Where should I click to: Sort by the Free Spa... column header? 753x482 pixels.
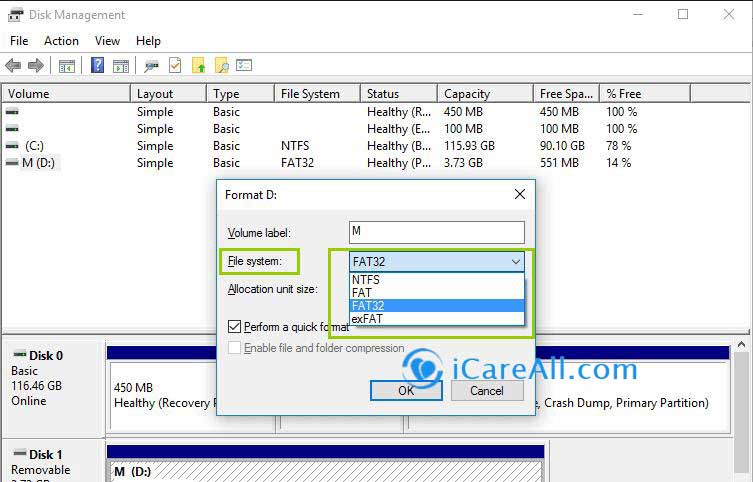(567, 94)
